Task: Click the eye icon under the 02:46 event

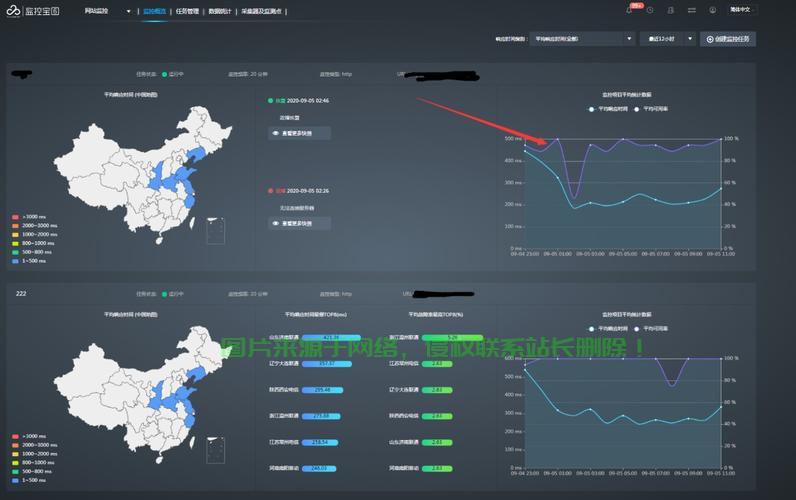Action: point(275,132)
